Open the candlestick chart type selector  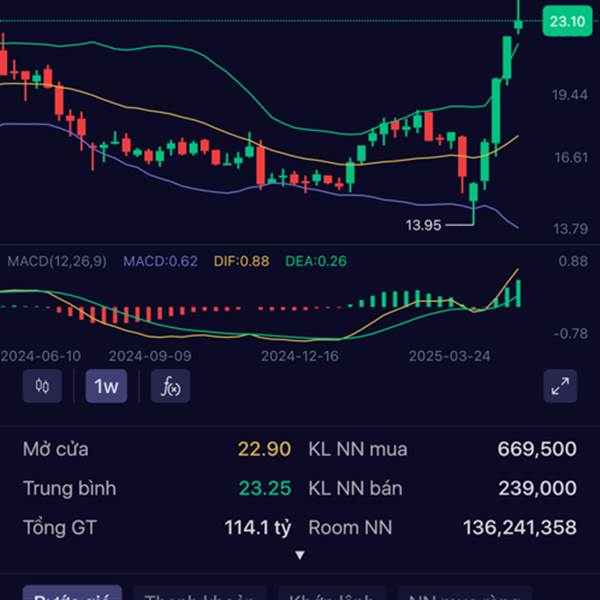click(x=42, y=386)
